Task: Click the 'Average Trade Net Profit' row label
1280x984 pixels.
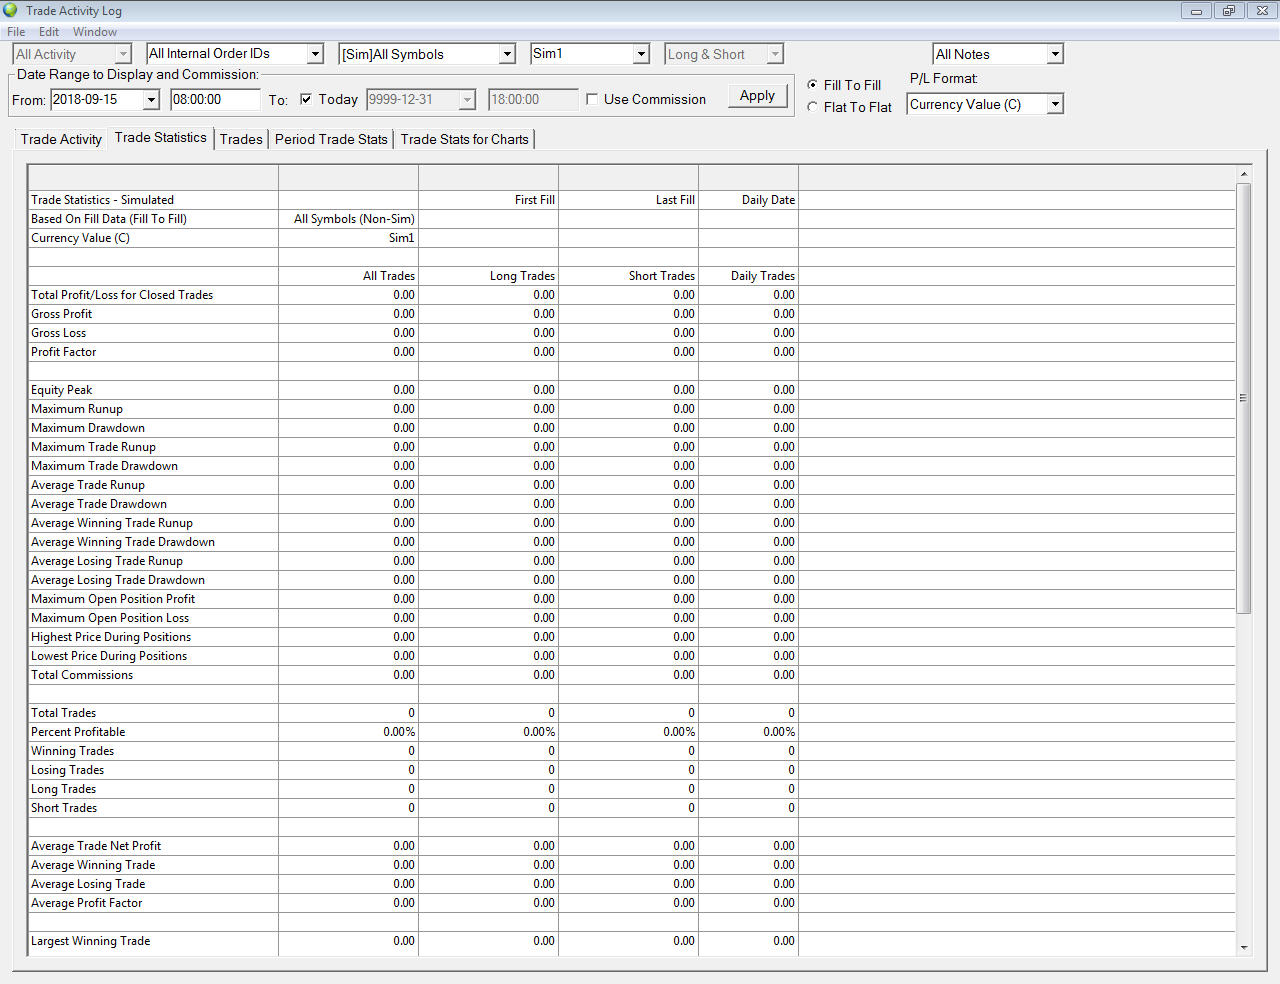Action: click(x=96, y=846)
